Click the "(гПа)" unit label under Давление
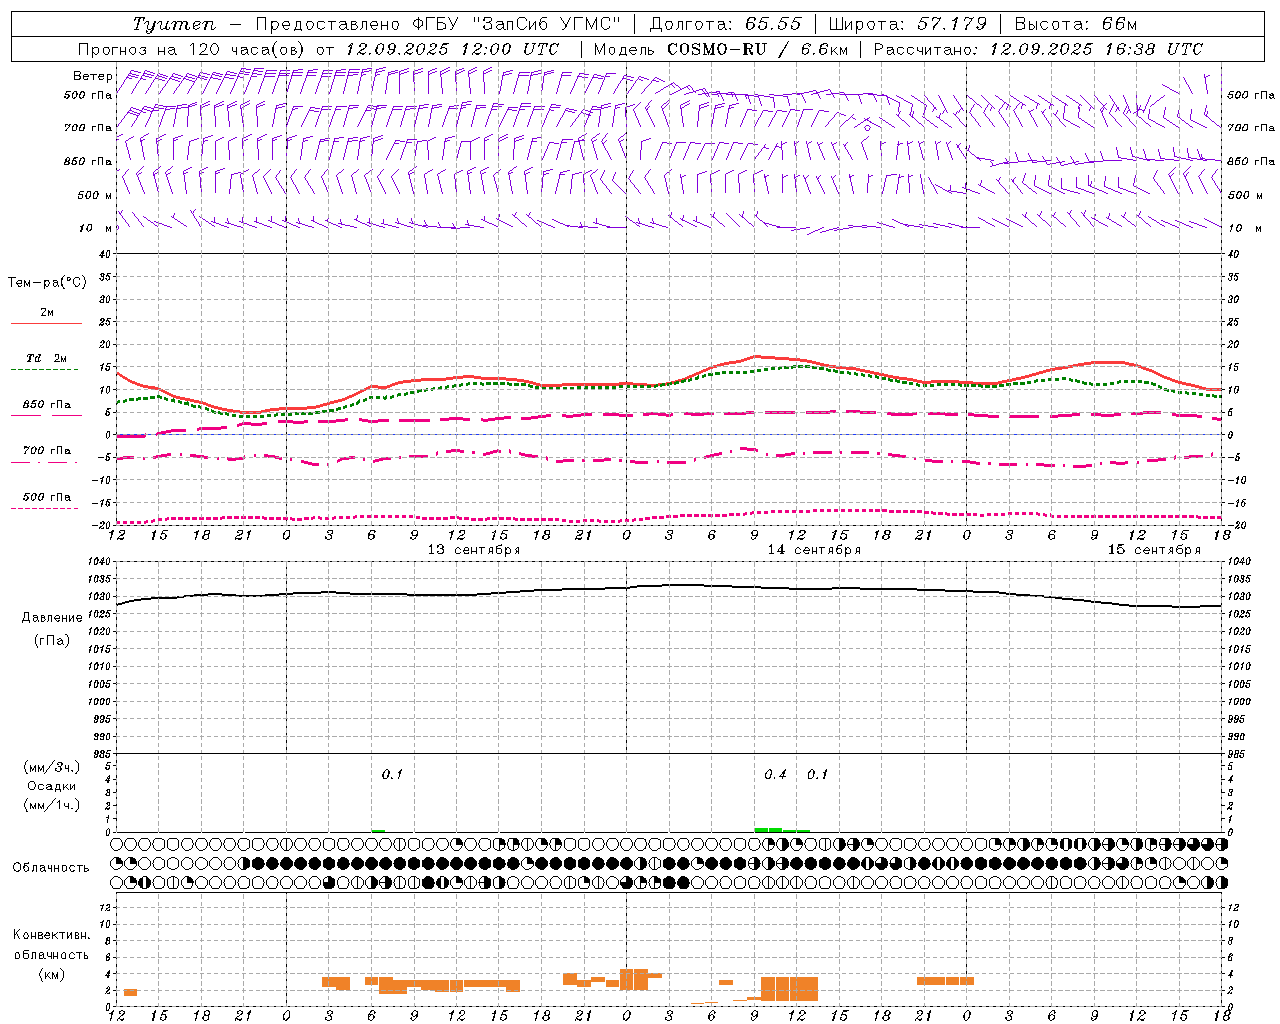The height and width of the screenshot is (1024, 1280). (x=51, y=641)
